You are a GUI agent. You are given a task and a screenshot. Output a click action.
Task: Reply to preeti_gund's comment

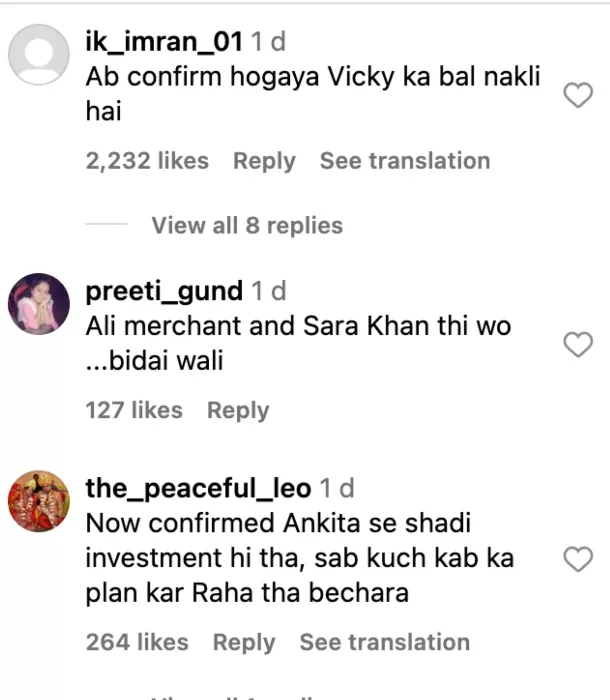pos(238,410)
